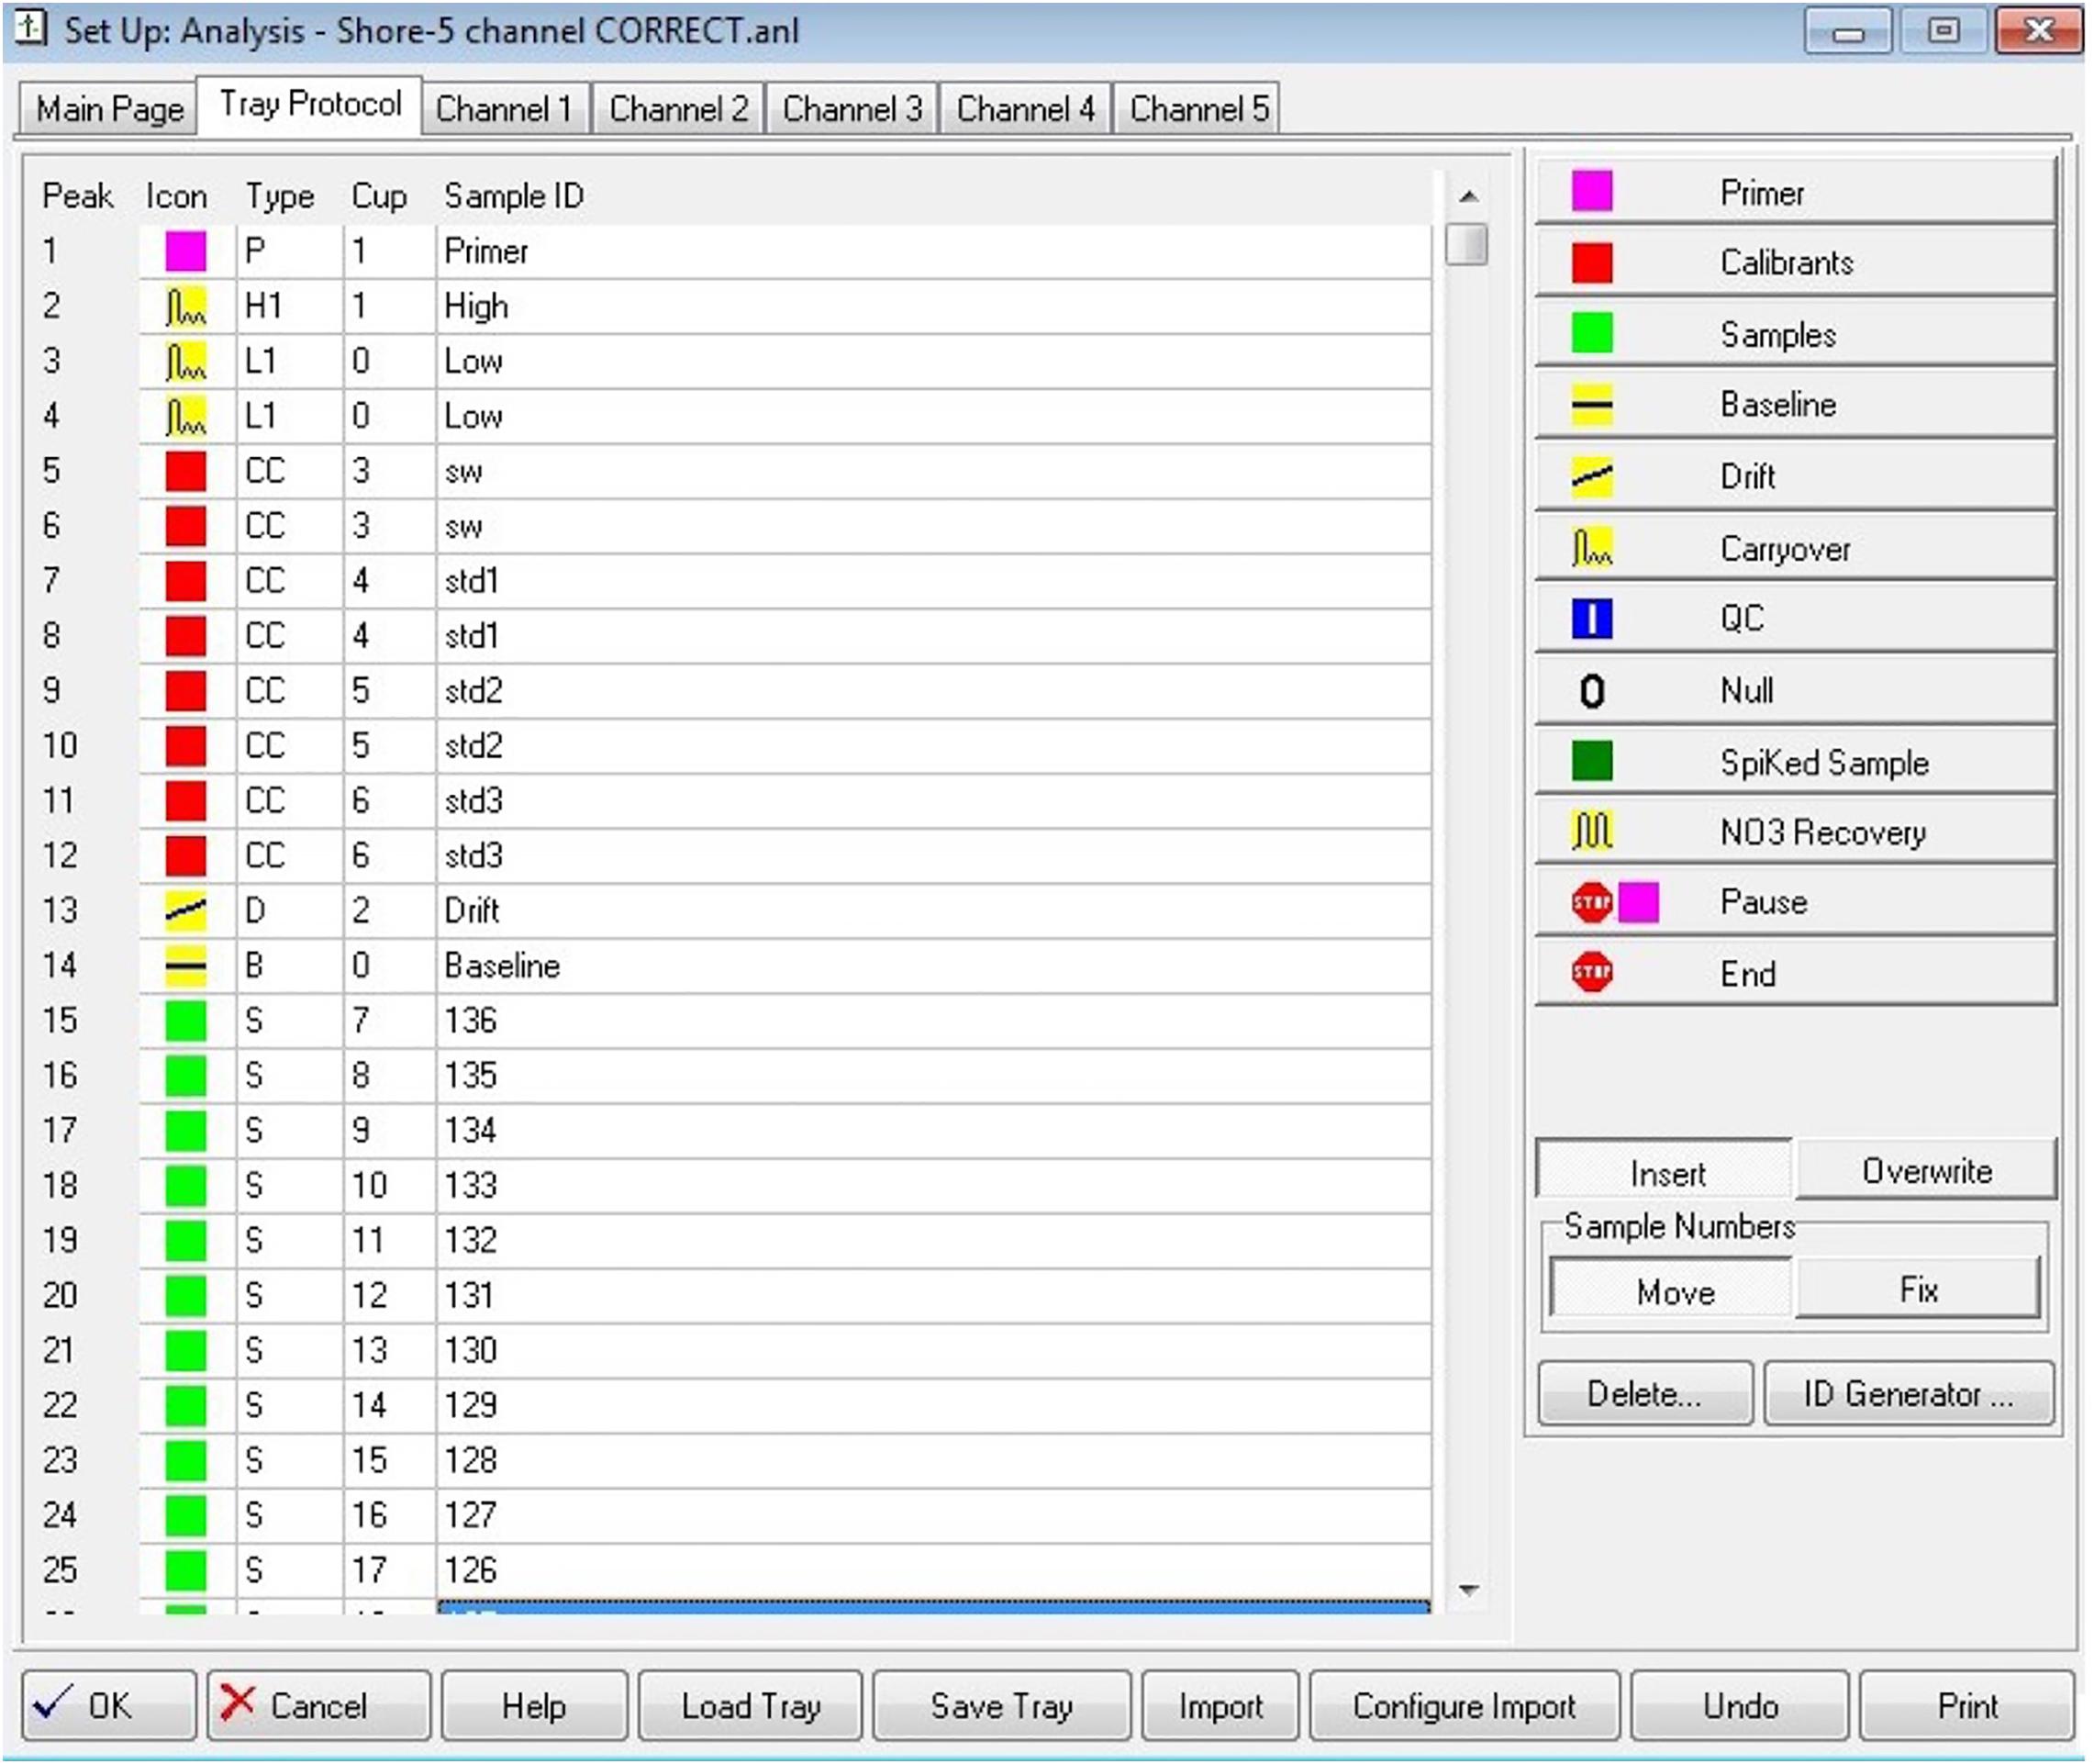This screenshot has width=2094, height=1764.
Task: Open the Channel 1 tab
Action: 504,108
